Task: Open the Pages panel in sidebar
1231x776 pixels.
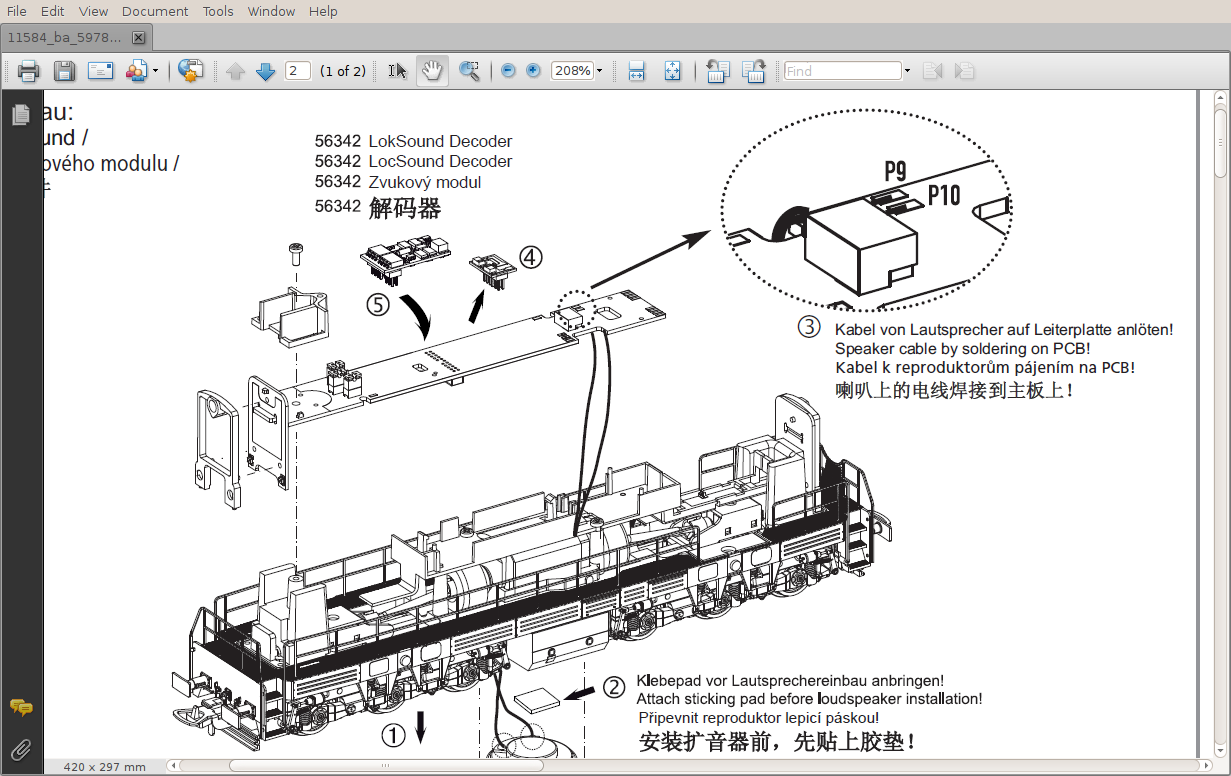Action: 20,116
